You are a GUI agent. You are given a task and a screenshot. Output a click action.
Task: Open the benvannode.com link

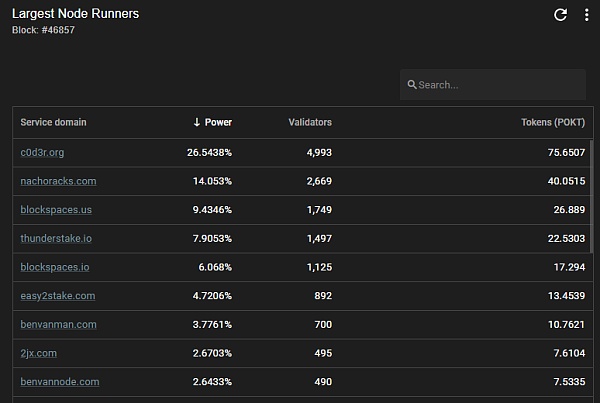(60, 382)
